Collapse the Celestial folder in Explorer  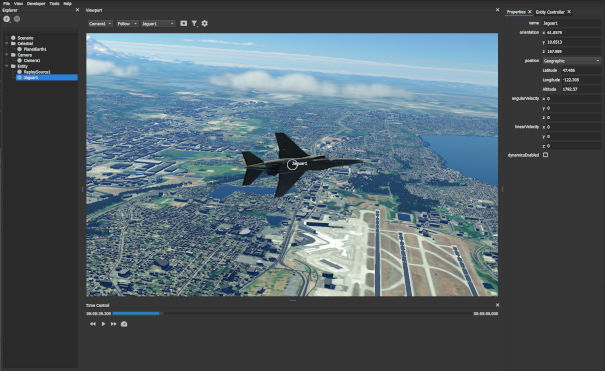pyautogui.click(x=7, y=43)
